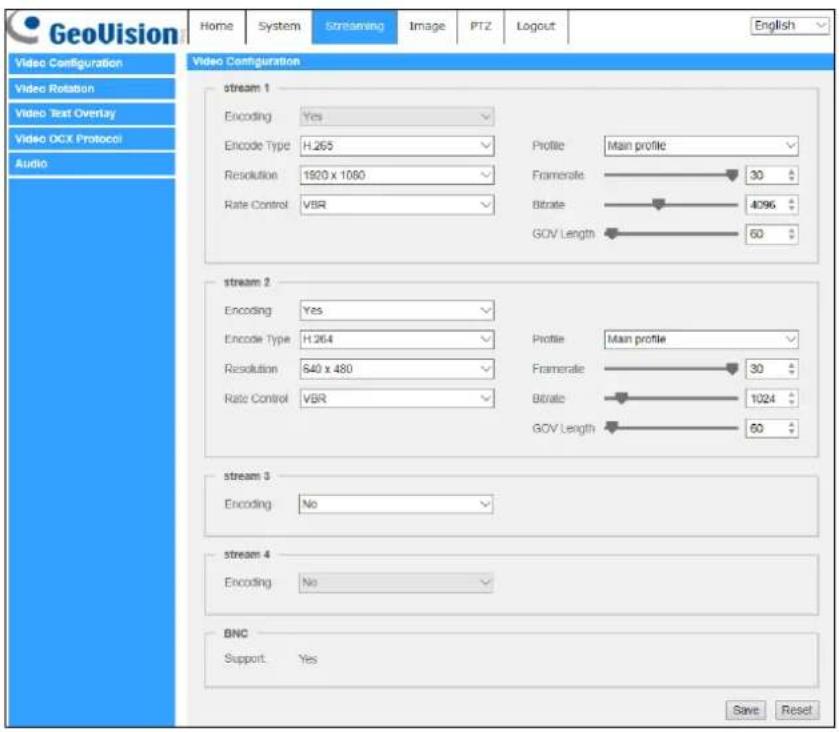Open Audio settings in sidebar
Screen dimensions: 839x732
click(x=91, y=164)
